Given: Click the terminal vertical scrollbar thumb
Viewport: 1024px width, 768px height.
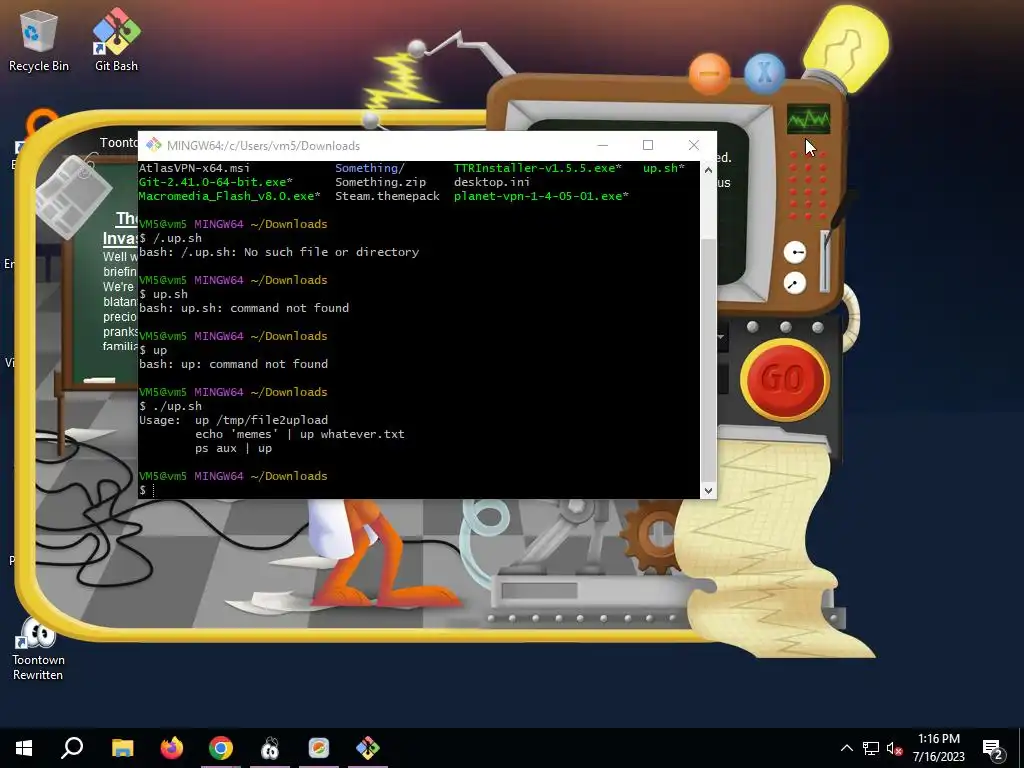Looking at the screenshot, I should pos(708,360).
